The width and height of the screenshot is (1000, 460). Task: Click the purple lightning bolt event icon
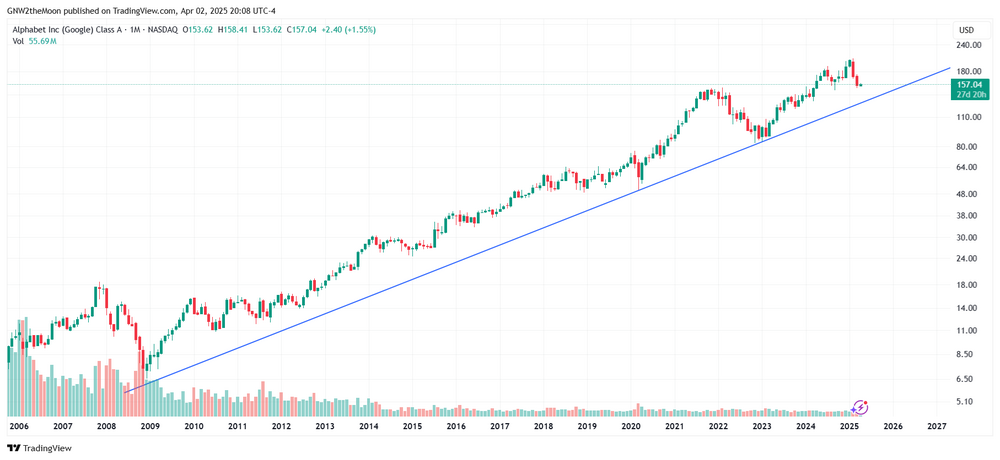click(861, 407)
